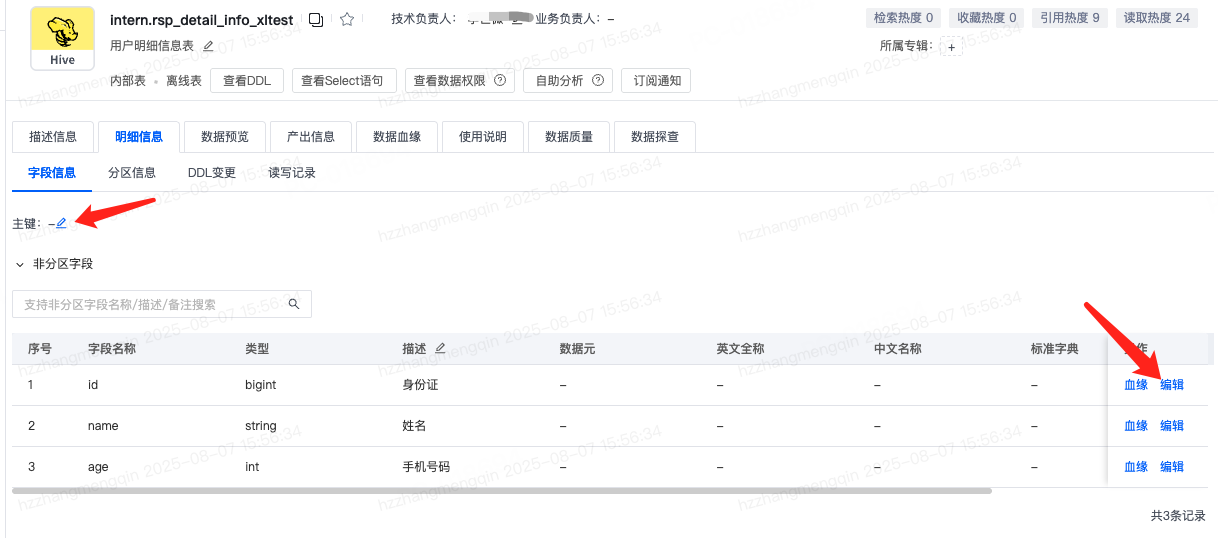Click the Hive table type logo

[x=63, y=39]
